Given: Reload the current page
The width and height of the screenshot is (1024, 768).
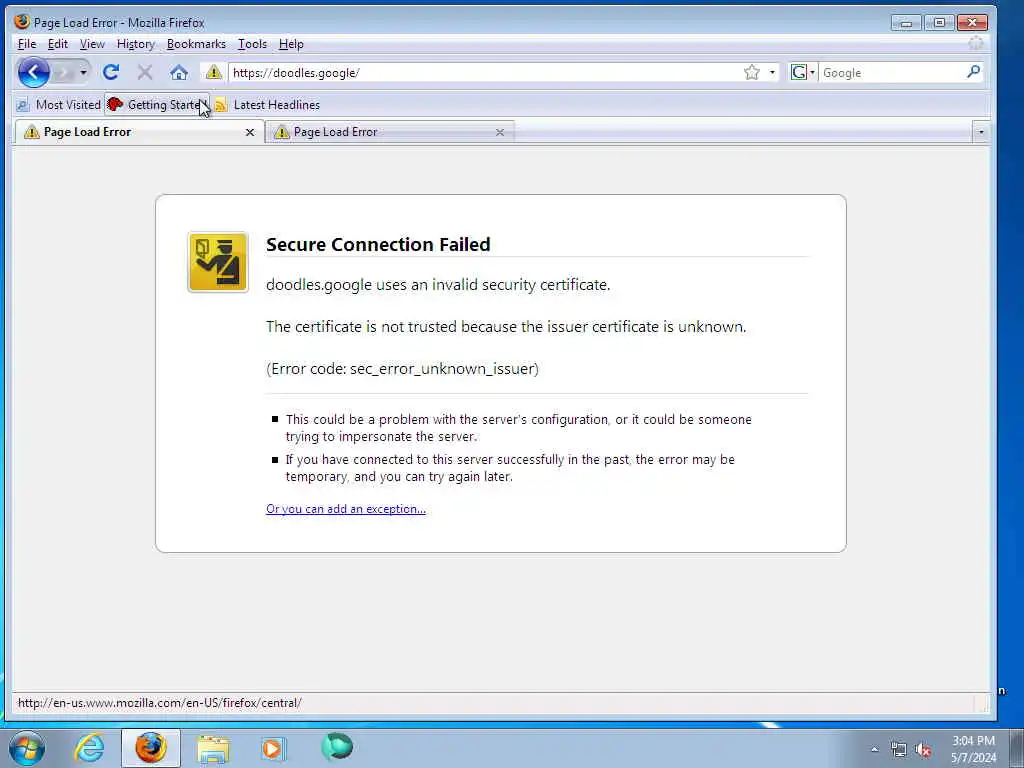Looking at the screenshot, I should 111,72.
